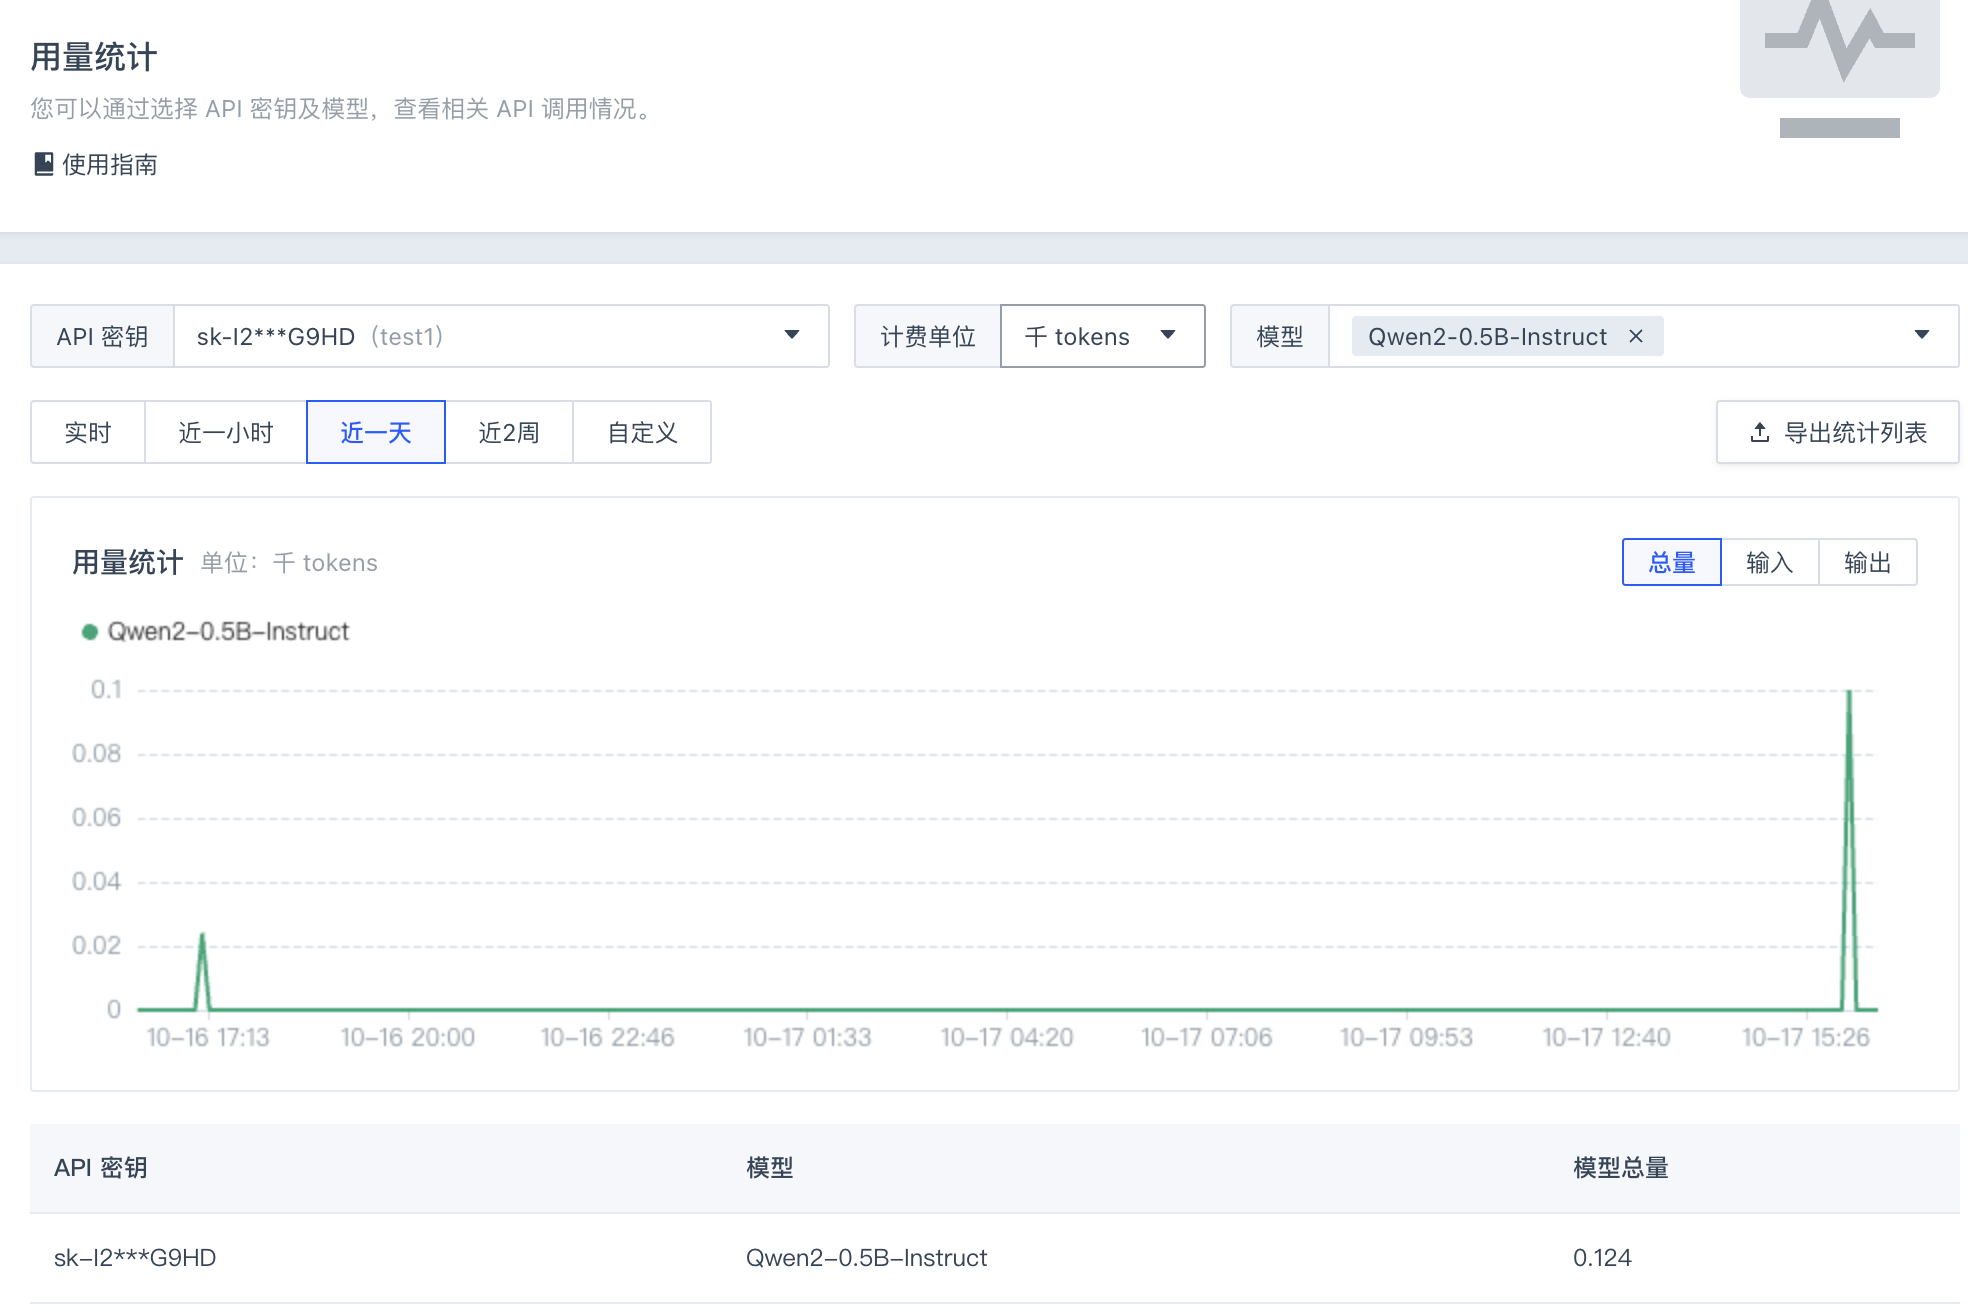
Task: Expand the 模型 dropdown arrow
Action: coord(1922,335)
